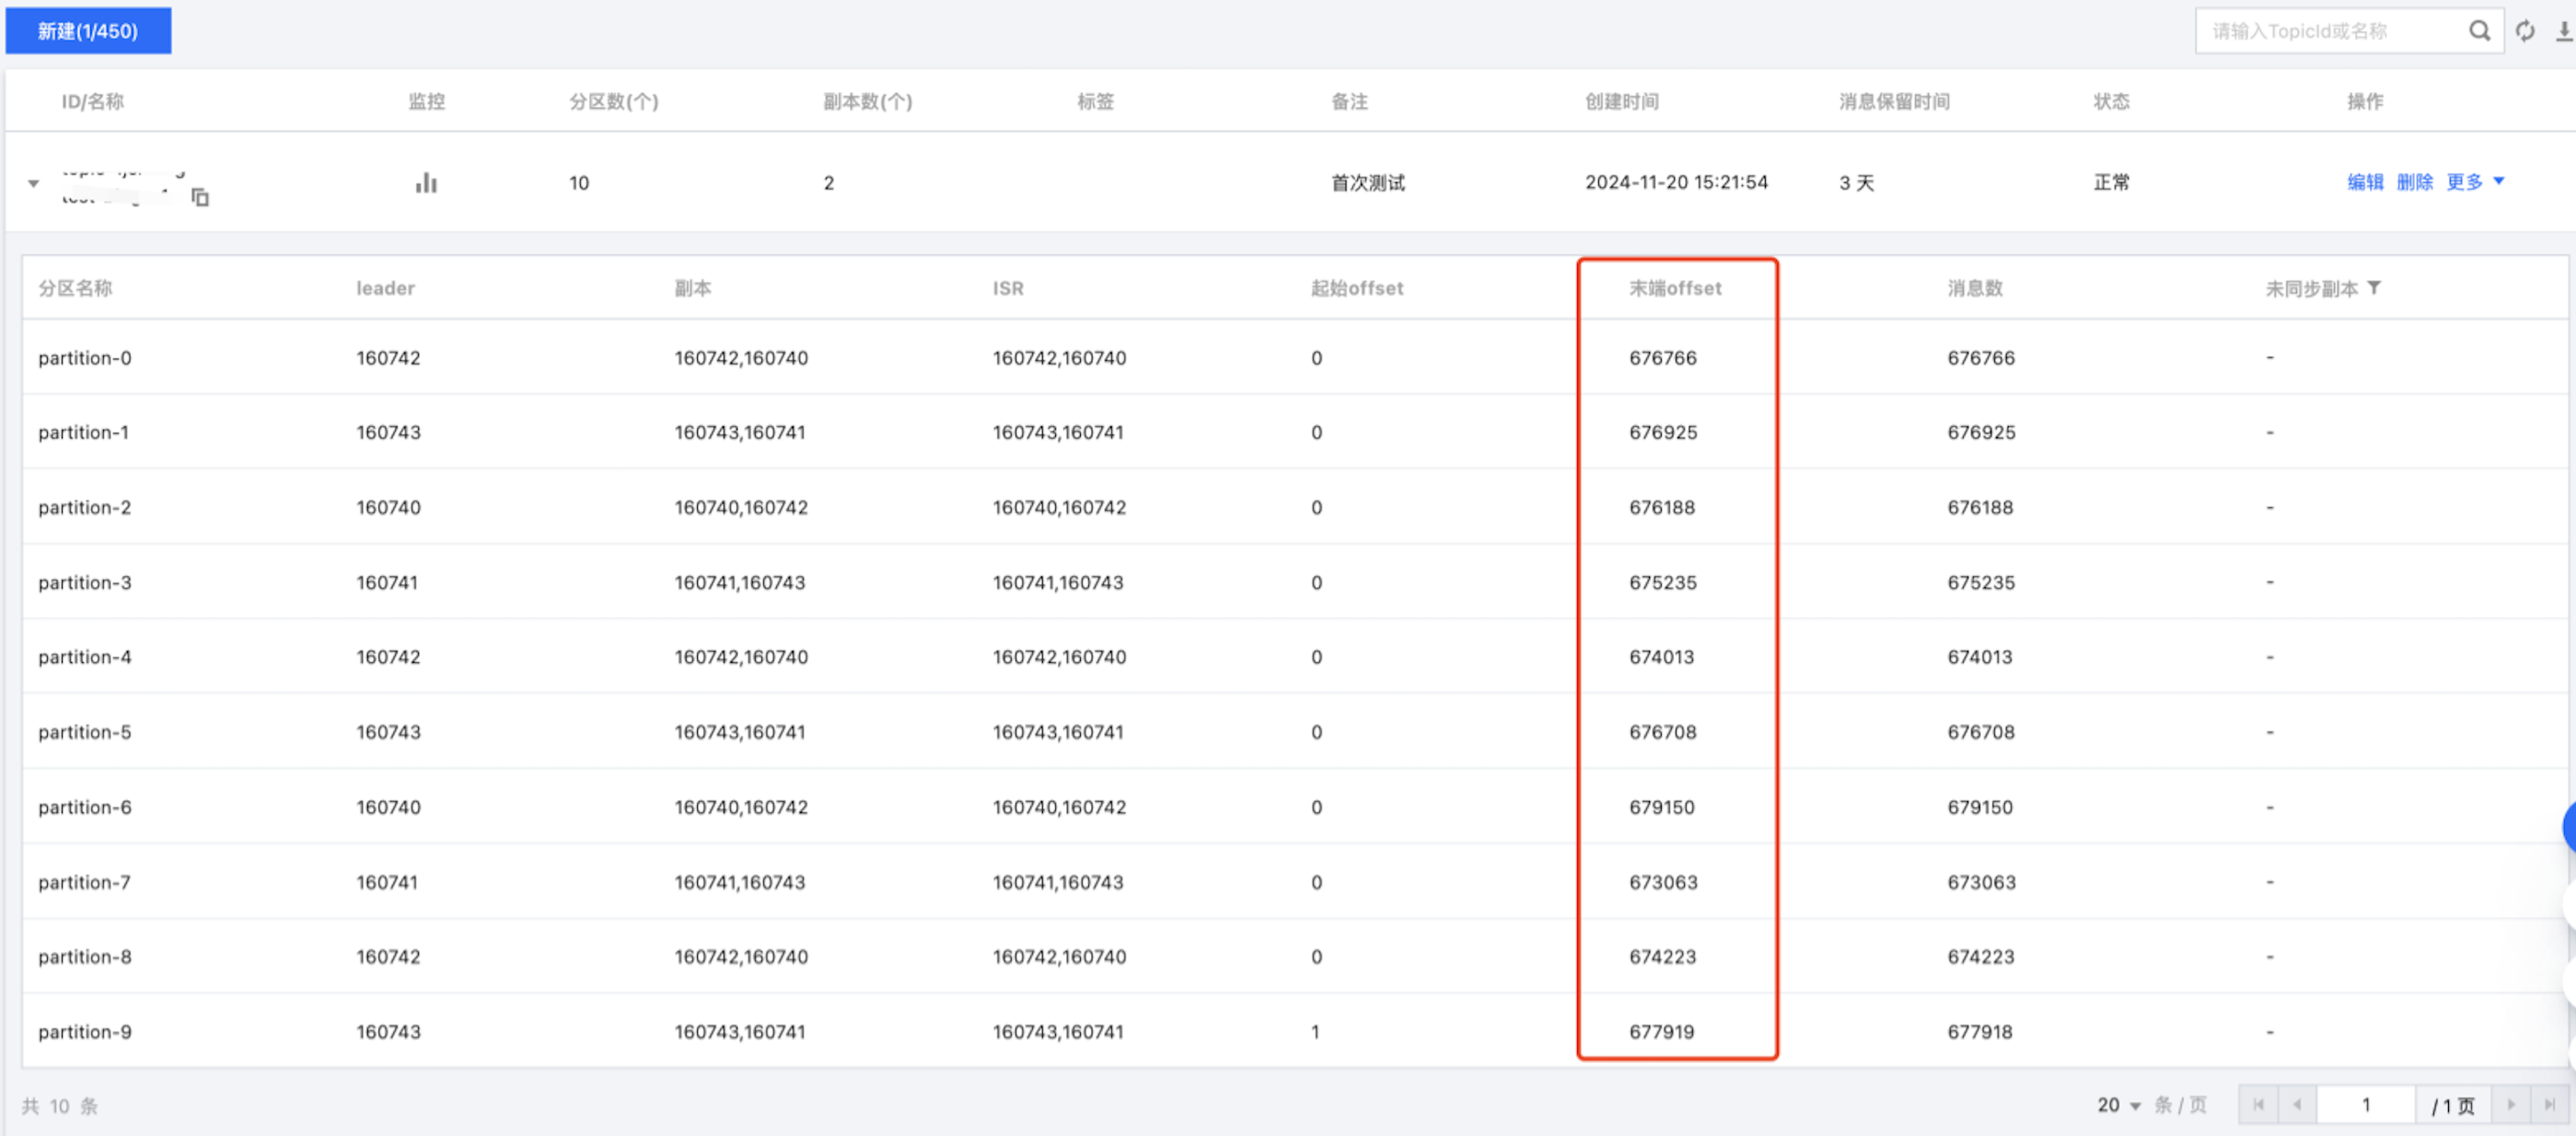Click the 删除 link
Viewport: 2576px width, 1136px height.
pyautogui.click(x=2414, y=182)
